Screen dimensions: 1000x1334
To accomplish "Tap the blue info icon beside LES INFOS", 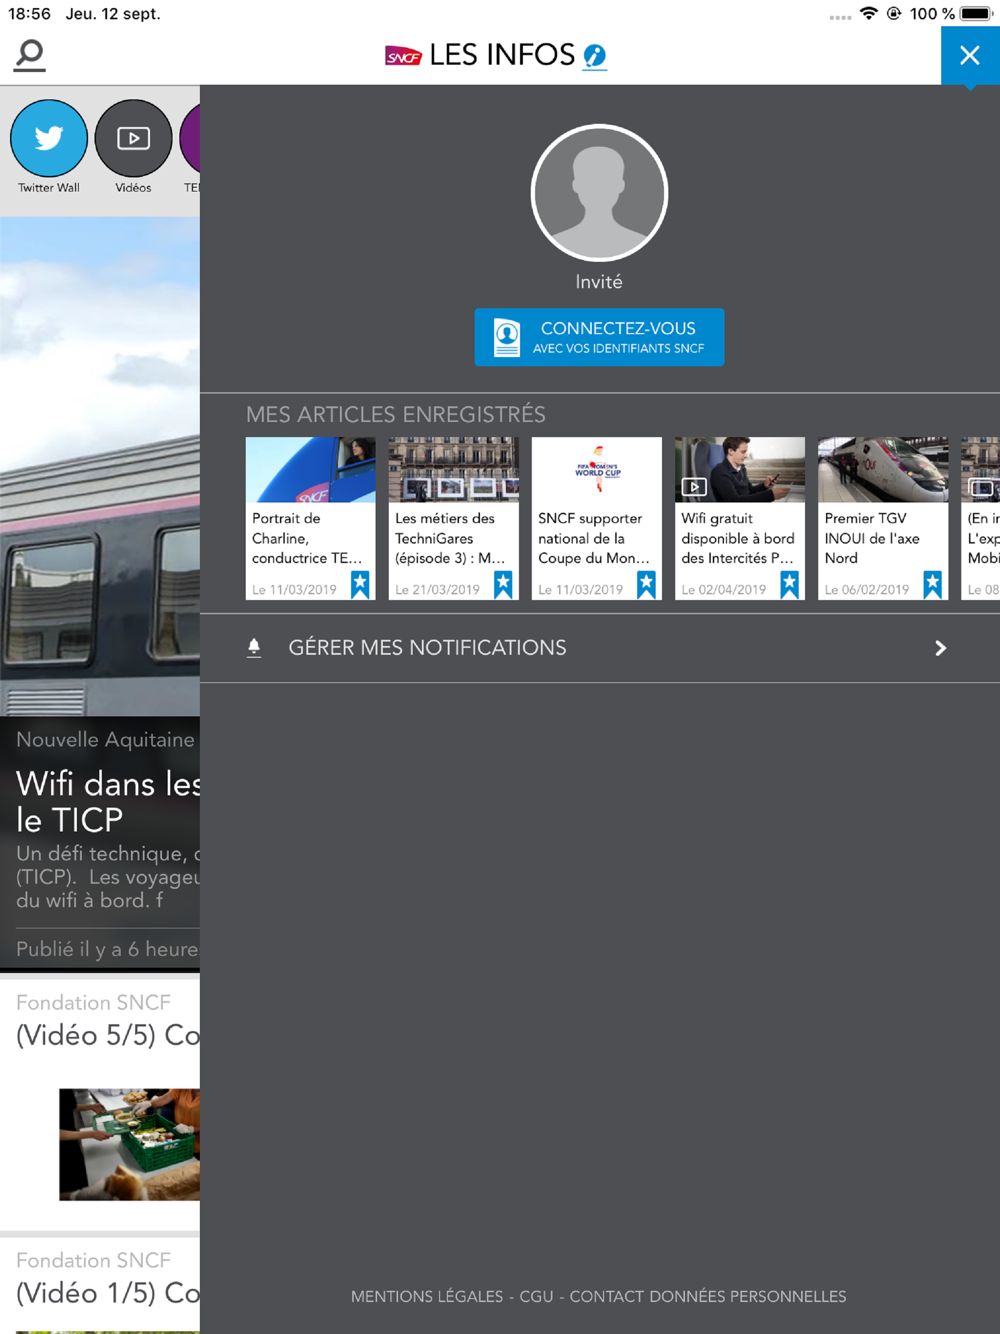I will (x=595, y=56).
